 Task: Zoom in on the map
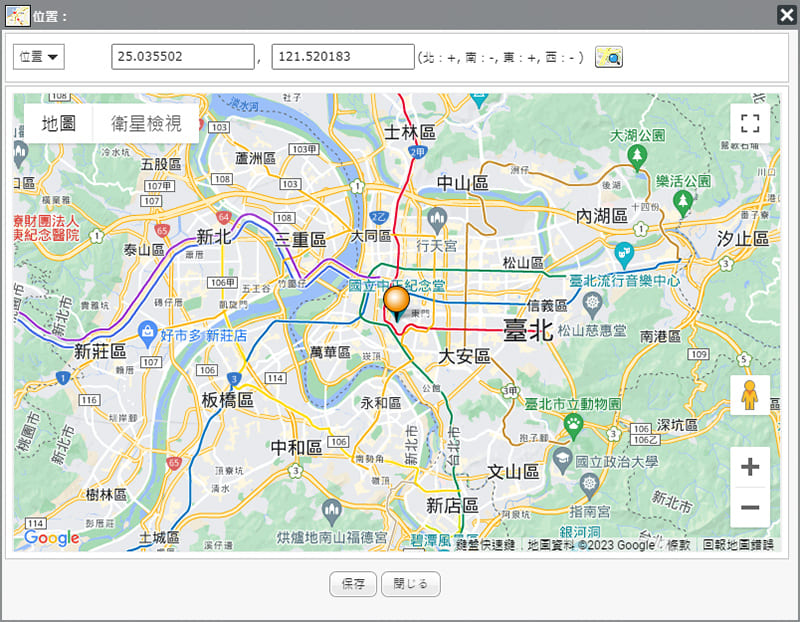click(750, 467)
